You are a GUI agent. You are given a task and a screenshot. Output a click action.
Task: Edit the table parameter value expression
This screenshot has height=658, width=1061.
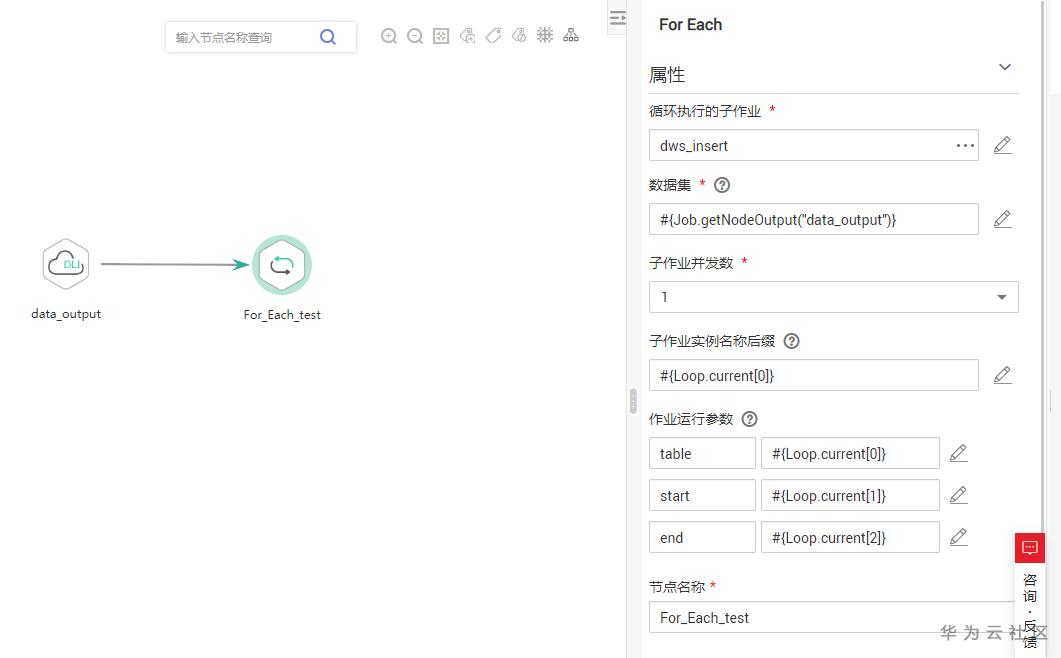pos(958,454)
